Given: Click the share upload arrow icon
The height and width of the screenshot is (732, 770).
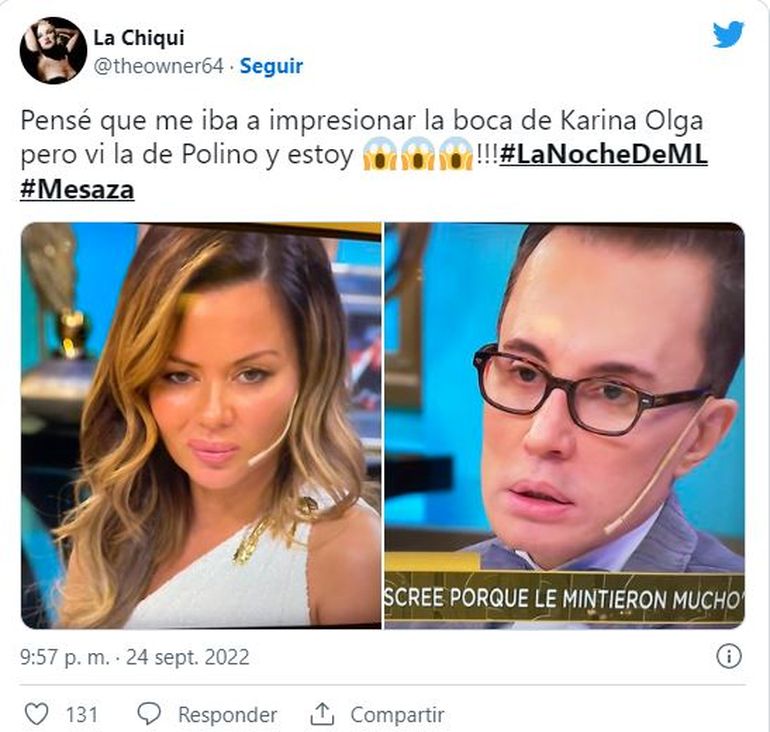Looking at the screenshot, I should click(322, 714).
